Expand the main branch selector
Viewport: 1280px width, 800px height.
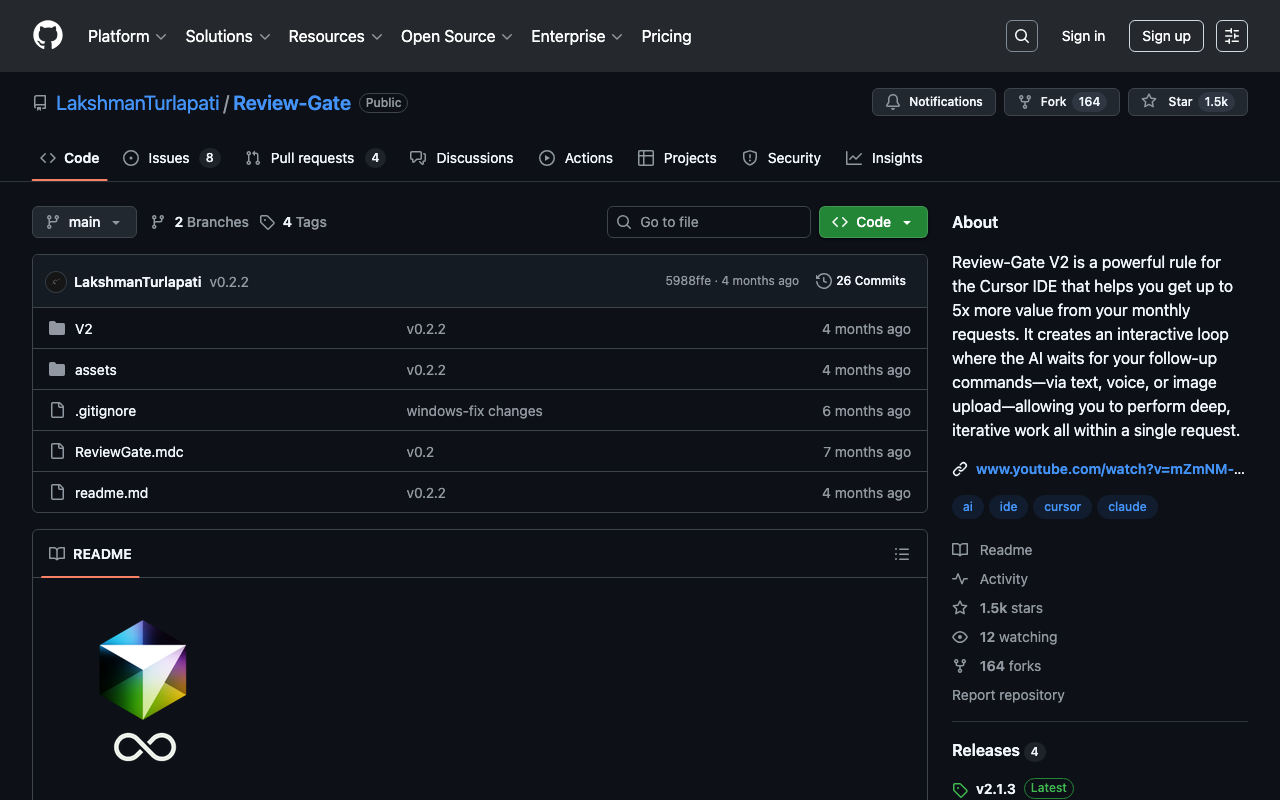[x=84, y=222]
